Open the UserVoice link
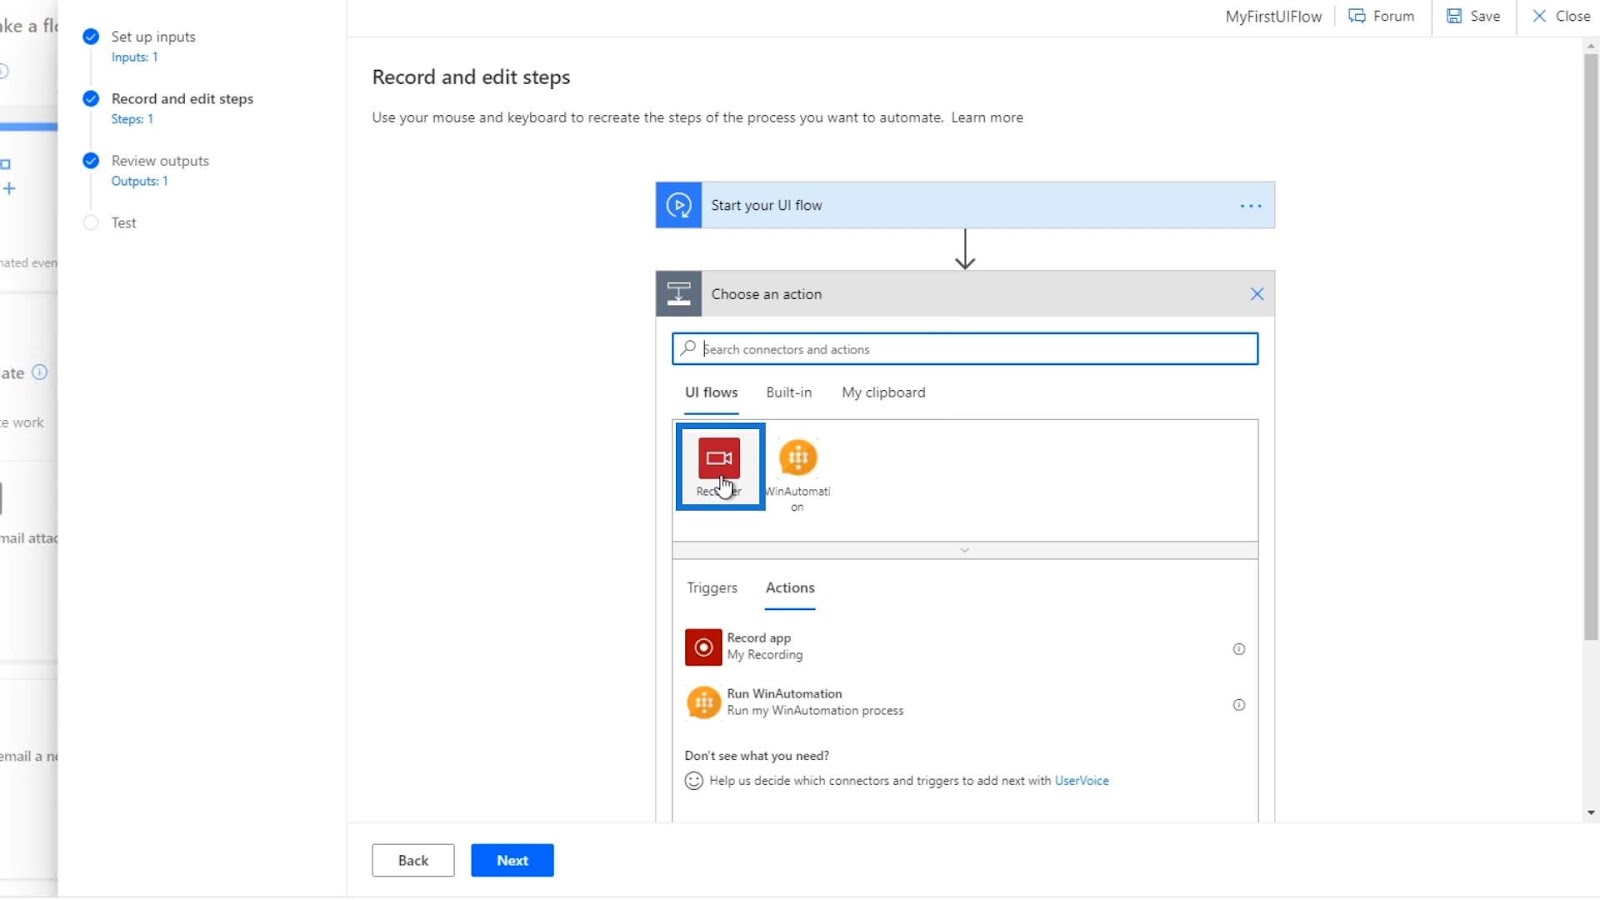 coord(1082,781)
